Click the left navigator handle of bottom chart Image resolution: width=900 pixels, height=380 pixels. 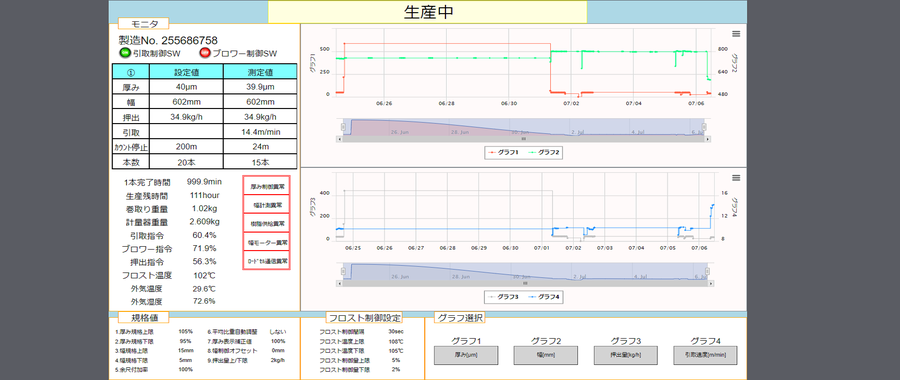(x=343, y=272)
